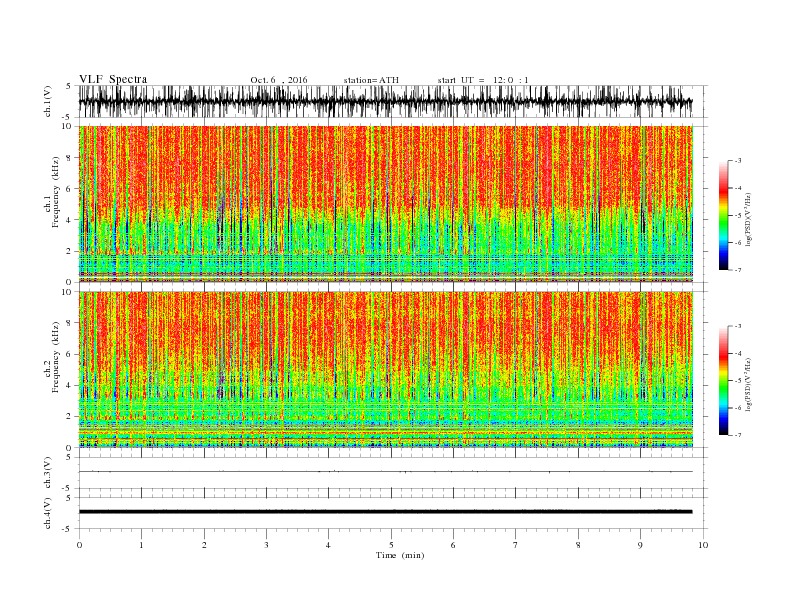792x612 pixels.
Task: Click the "5" upper tick on ch.3(V) axis
Action: [x=68, y=457]
